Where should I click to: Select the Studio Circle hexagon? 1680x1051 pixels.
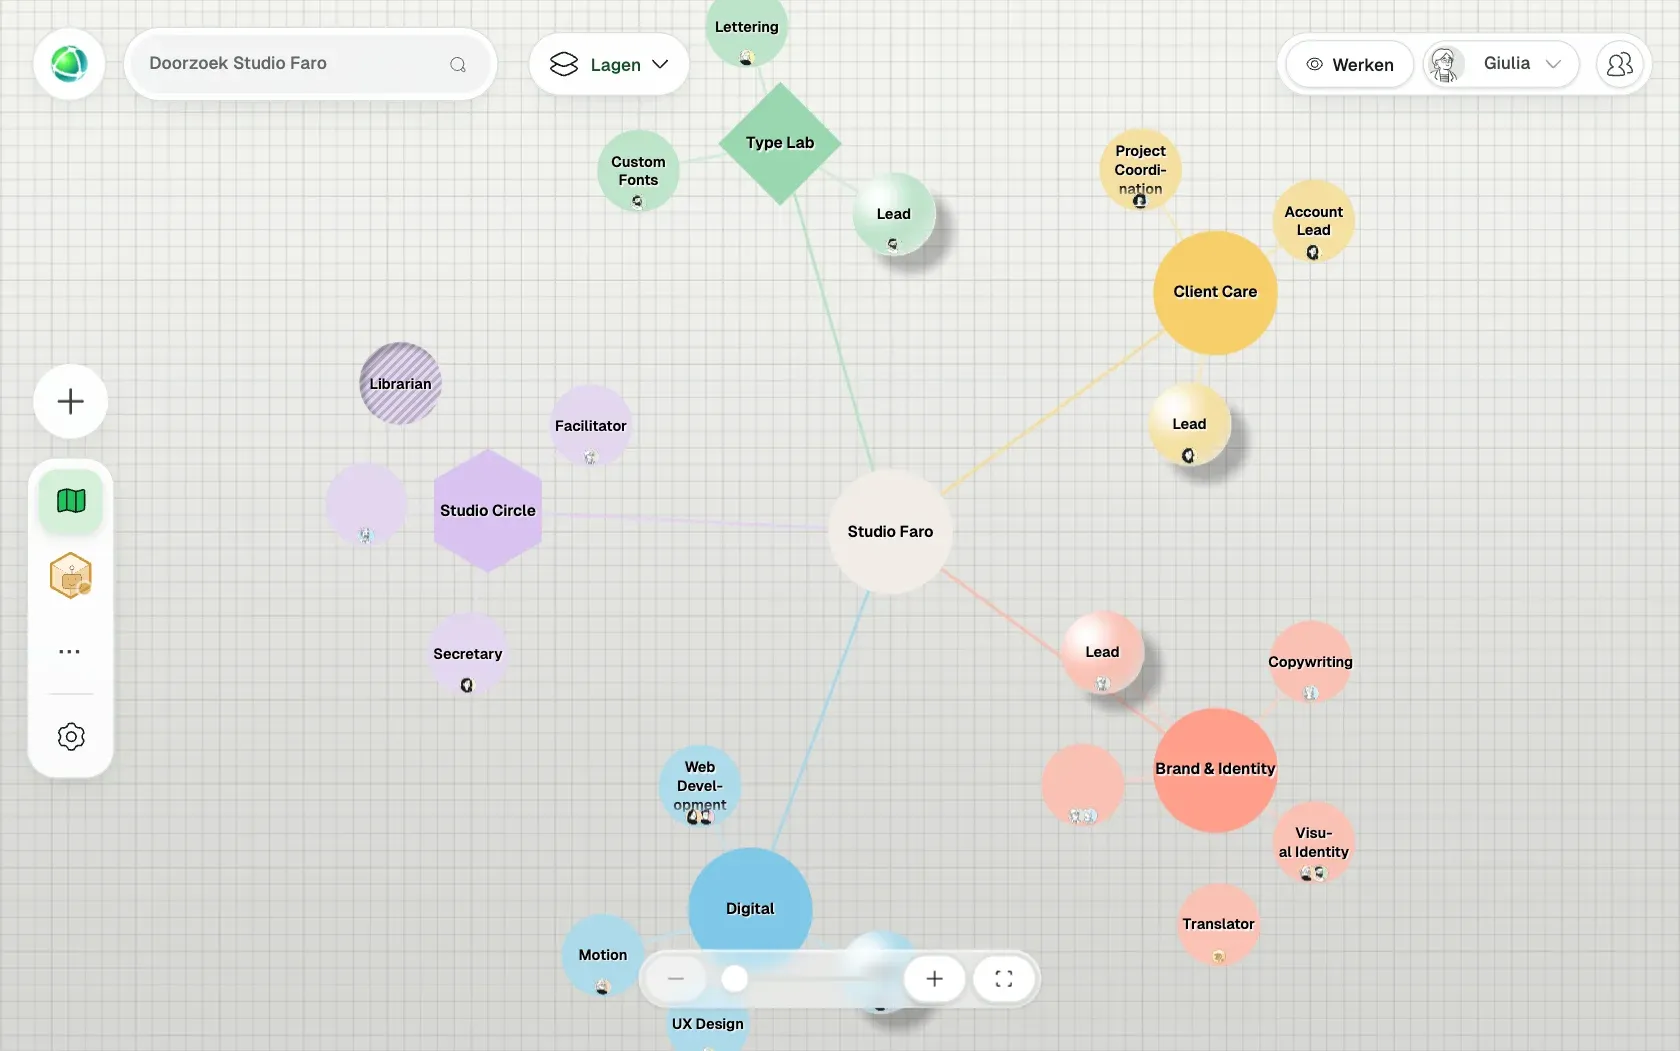(488, 511)
